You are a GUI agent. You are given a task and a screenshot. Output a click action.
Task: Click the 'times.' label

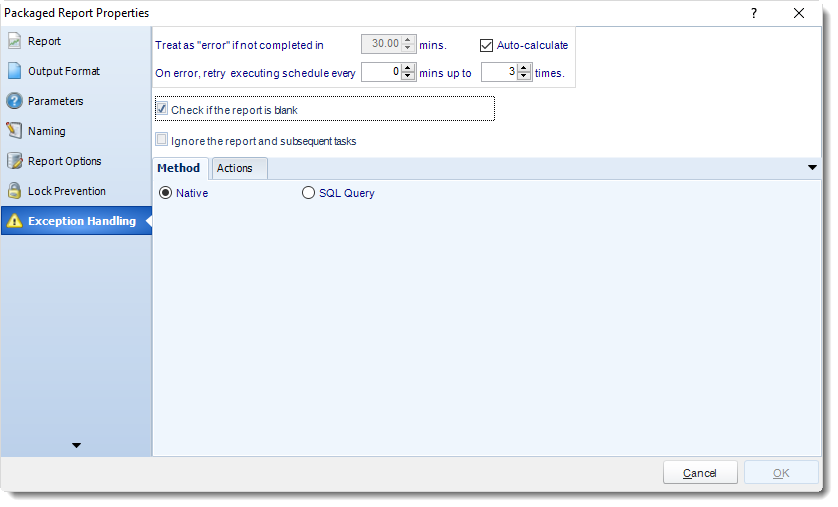pyautogui.click(x=550, y=73)
